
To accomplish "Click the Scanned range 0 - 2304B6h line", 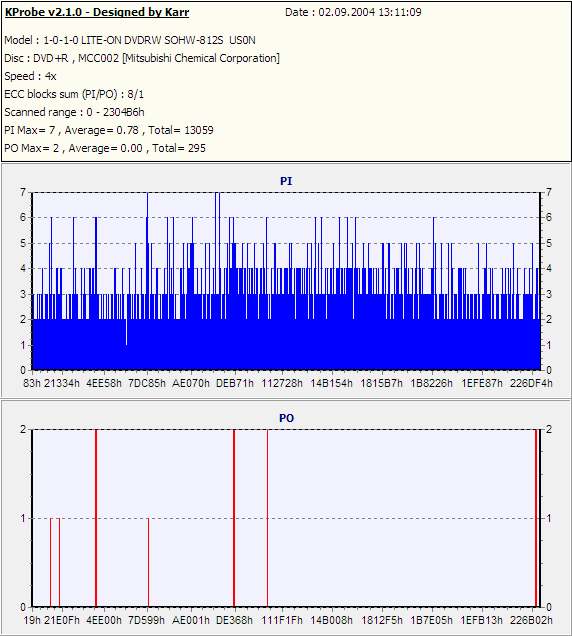I will pos(74,112).
